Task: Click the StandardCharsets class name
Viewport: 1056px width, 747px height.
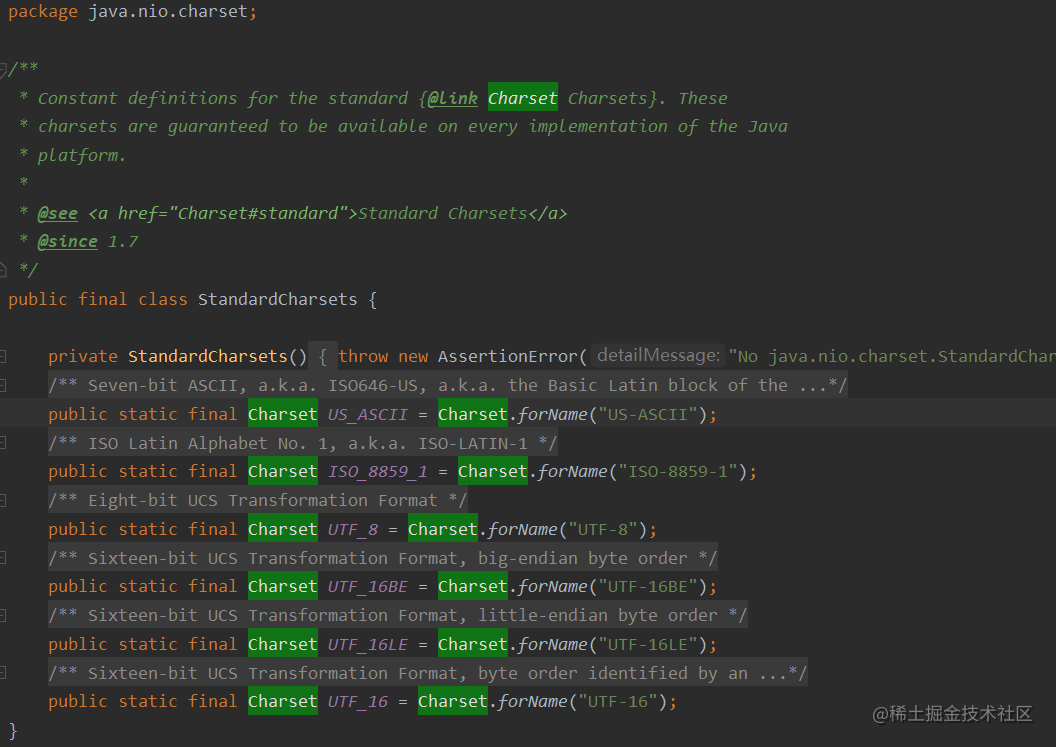Action: point(277,298)
